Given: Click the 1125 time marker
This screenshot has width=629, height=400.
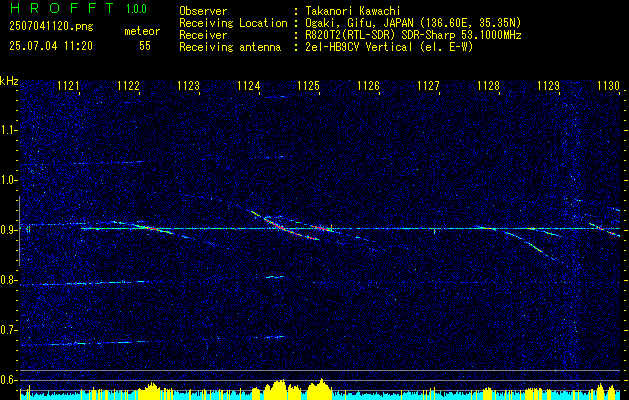Looking at the screenshot, I should 308,85.
